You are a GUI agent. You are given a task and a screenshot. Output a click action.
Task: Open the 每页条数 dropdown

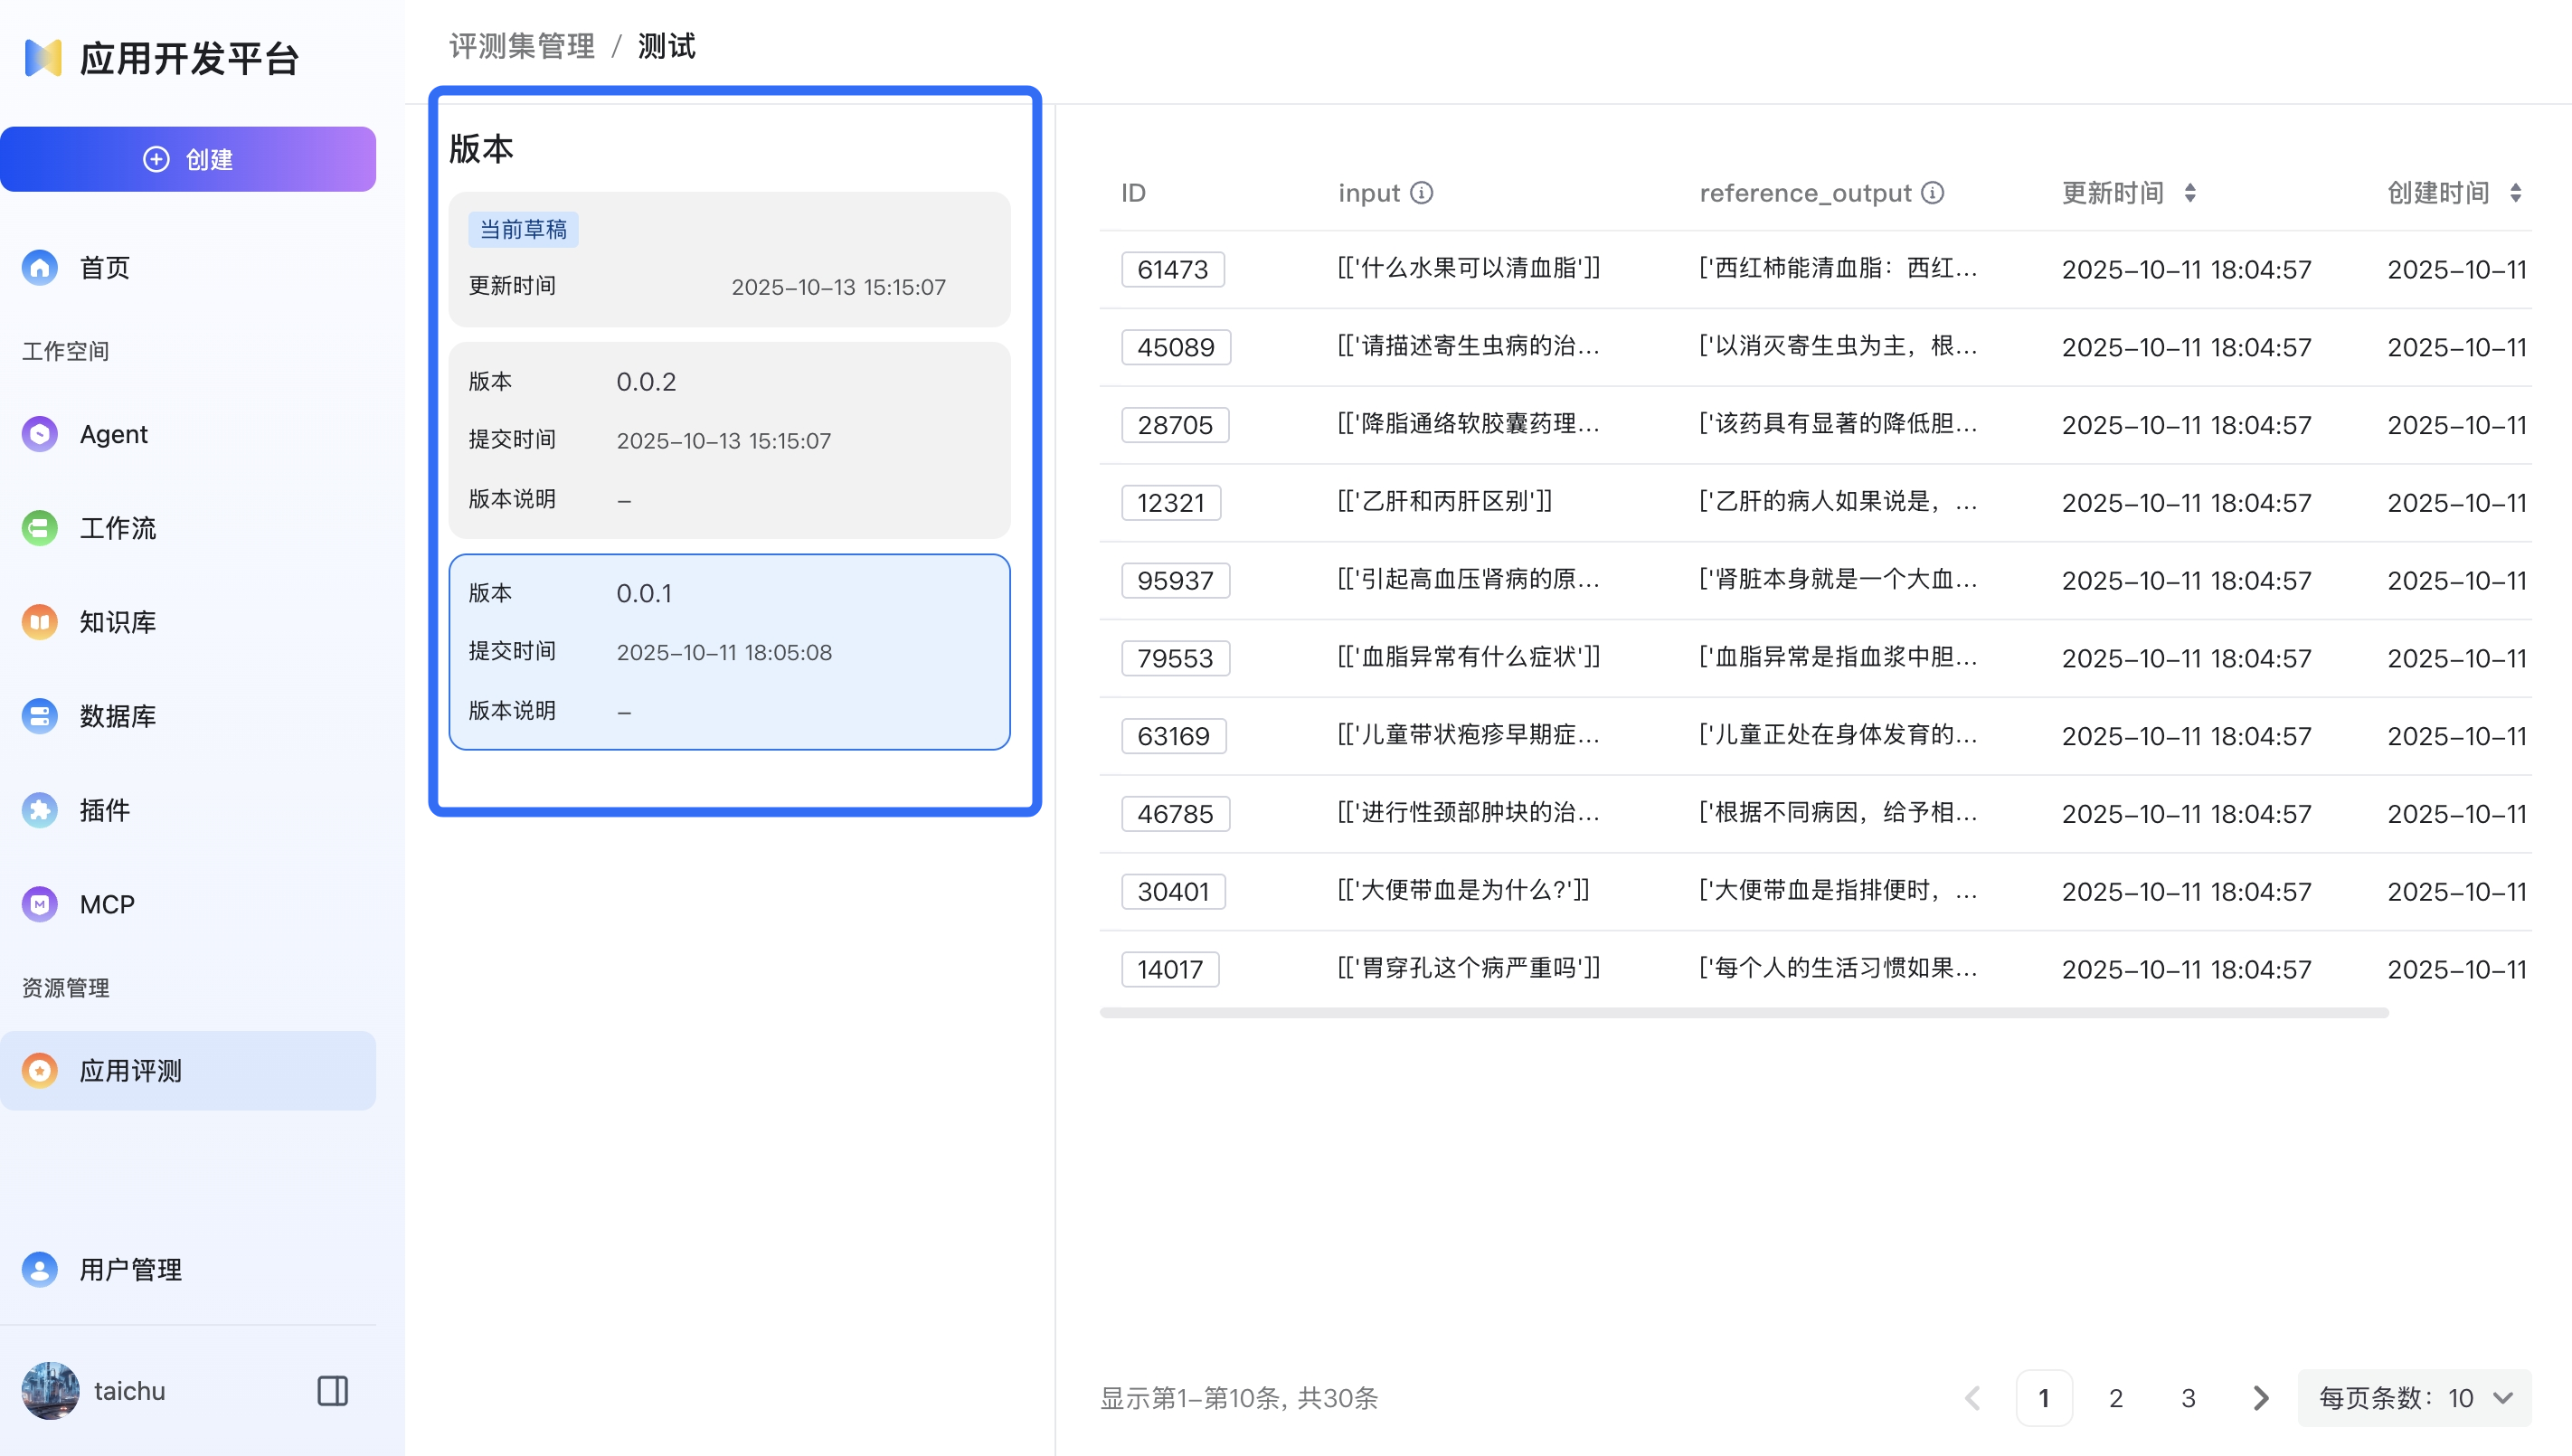click(2414, 1398)
